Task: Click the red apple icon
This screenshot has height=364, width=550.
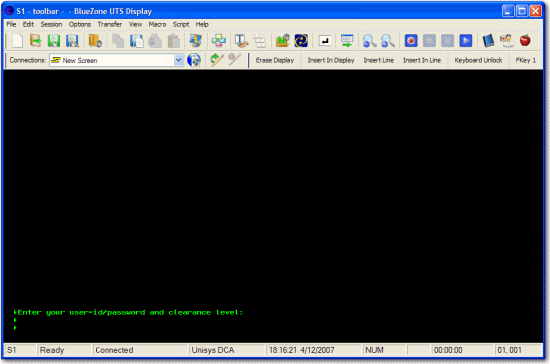Action: pos(525,40)
